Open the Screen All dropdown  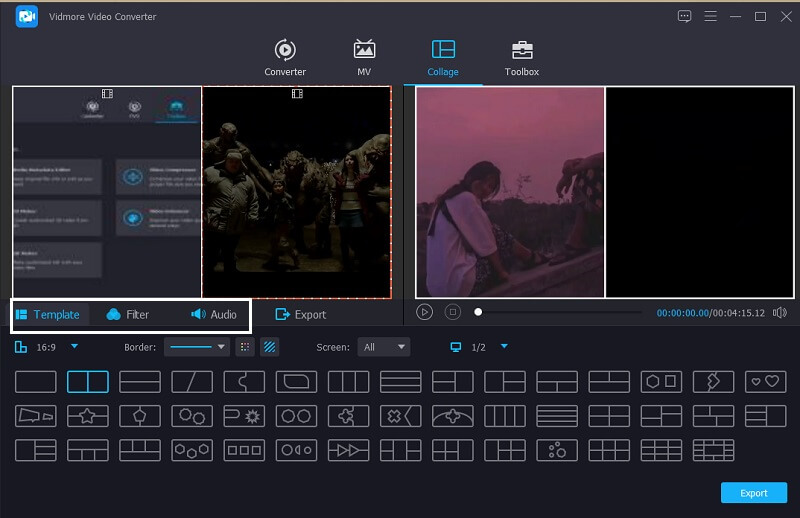[x=384, y=347]
